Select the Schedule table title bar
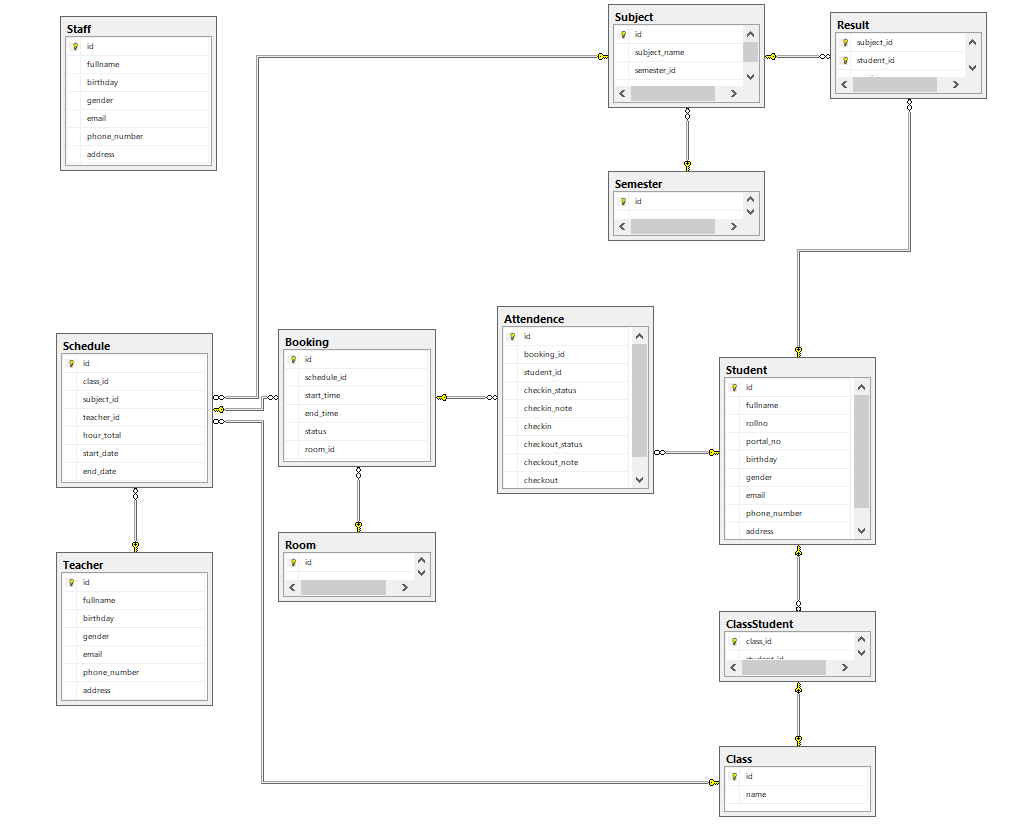The width and height of the screenshot is (1017, 832). [x=134, y=346]
